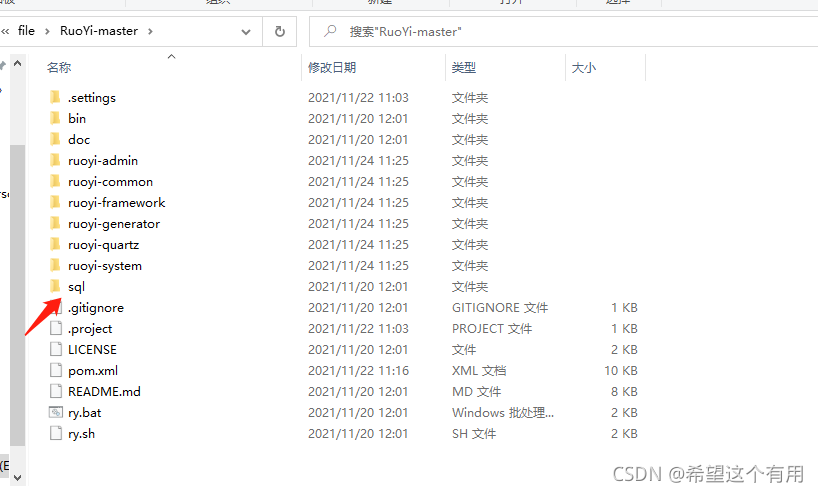Image resolution: width=818 pixels, height=492 pixels.
Task: Select the ry.sh file icon
Action: [x=55, y=433]
